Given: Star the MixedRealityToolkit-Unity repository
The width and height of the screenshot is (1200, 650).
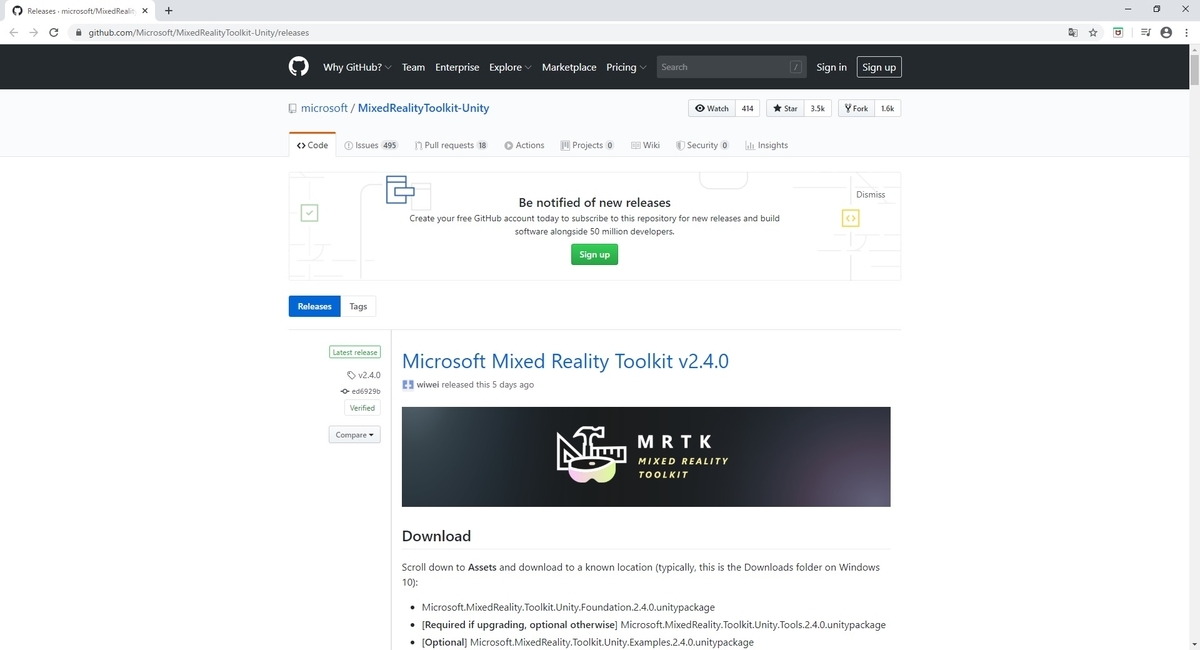Looking at the screenshot, I should (x=785, y=107).
